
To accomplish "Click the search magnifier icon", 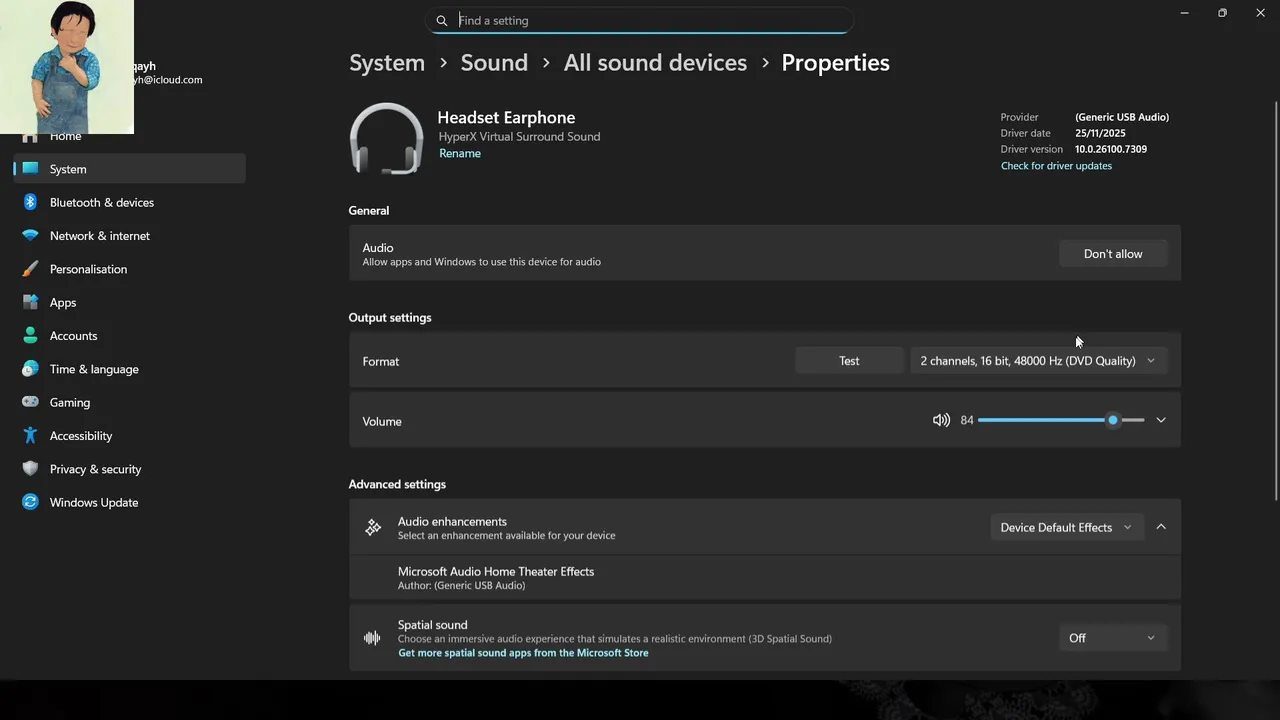I will [x=442, y=20].
